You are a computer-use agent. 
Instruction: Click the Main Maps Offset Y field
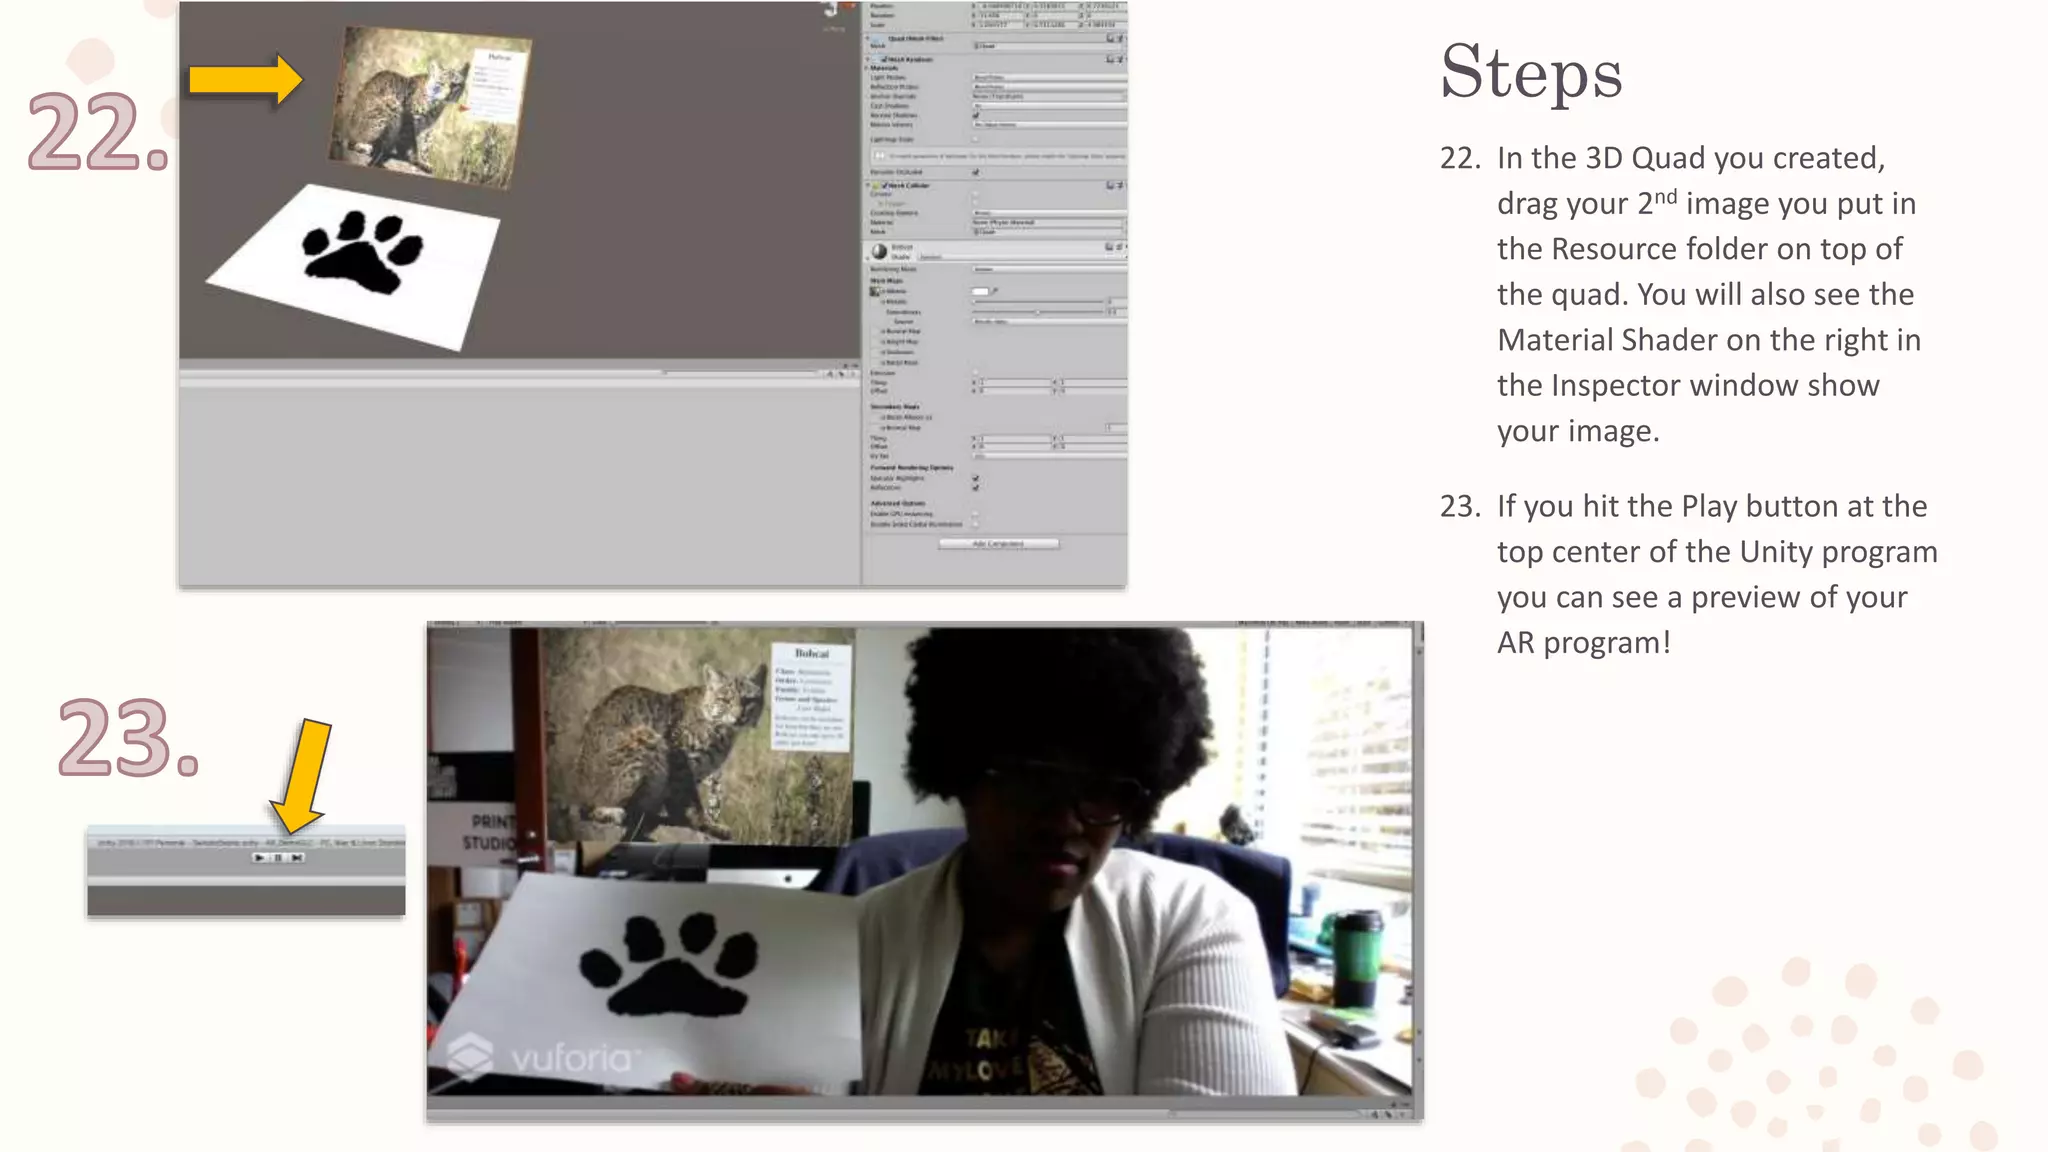pos(1093,390)
